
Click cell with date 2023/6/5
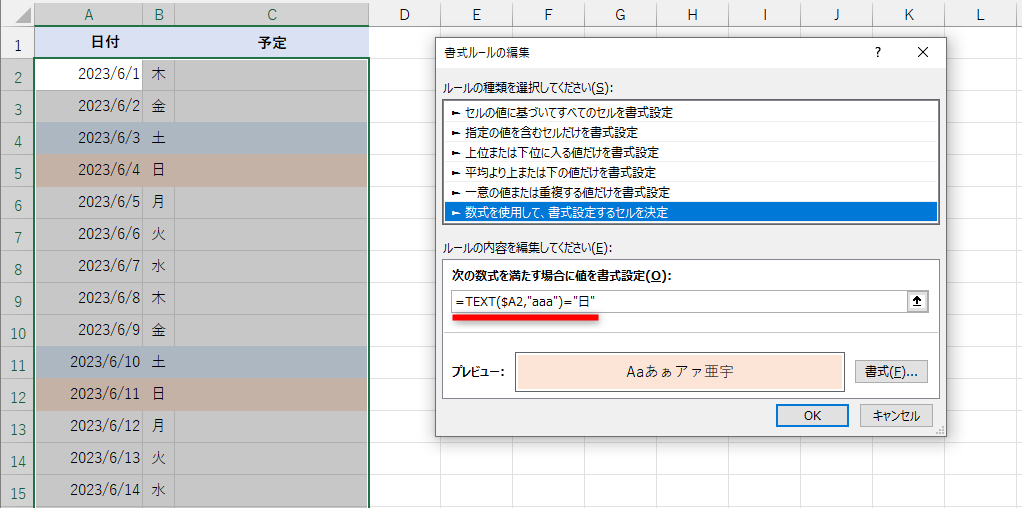(x=89, y=202)
